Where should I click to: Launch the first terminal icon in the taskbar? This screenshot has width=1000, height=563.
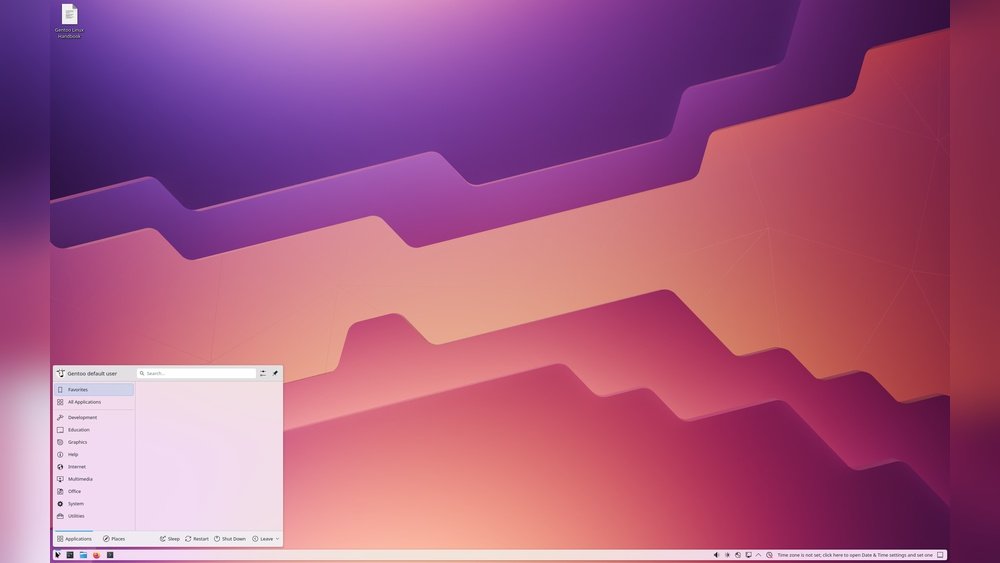pos(70,555)
